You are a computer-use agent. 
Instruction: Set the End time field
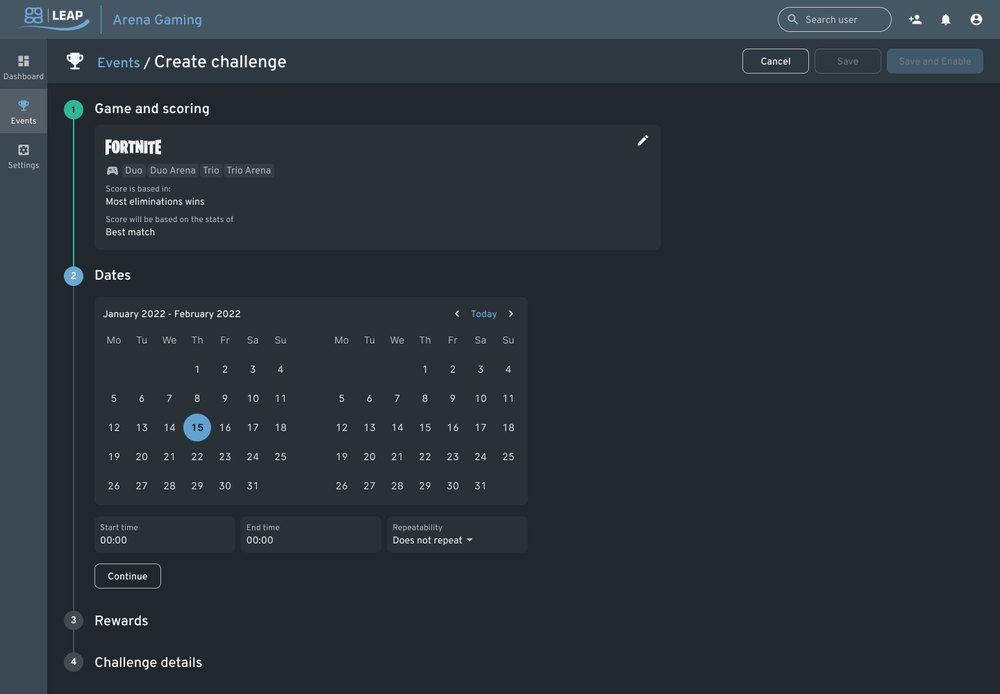[x=311, y=535]
